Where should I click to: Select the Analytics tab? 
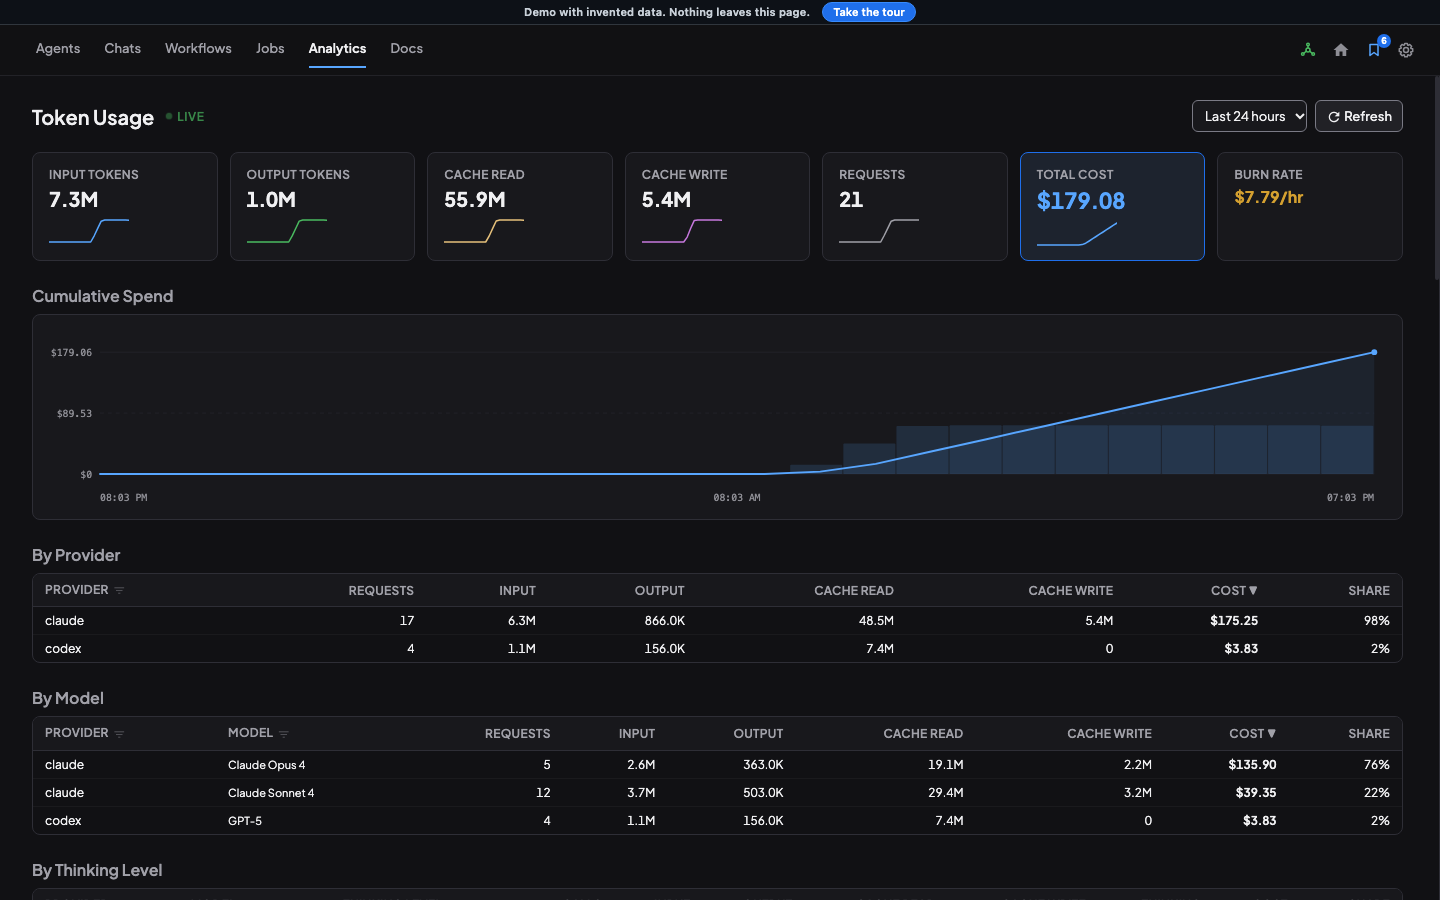pyautogui.click(x=337, y=48)
